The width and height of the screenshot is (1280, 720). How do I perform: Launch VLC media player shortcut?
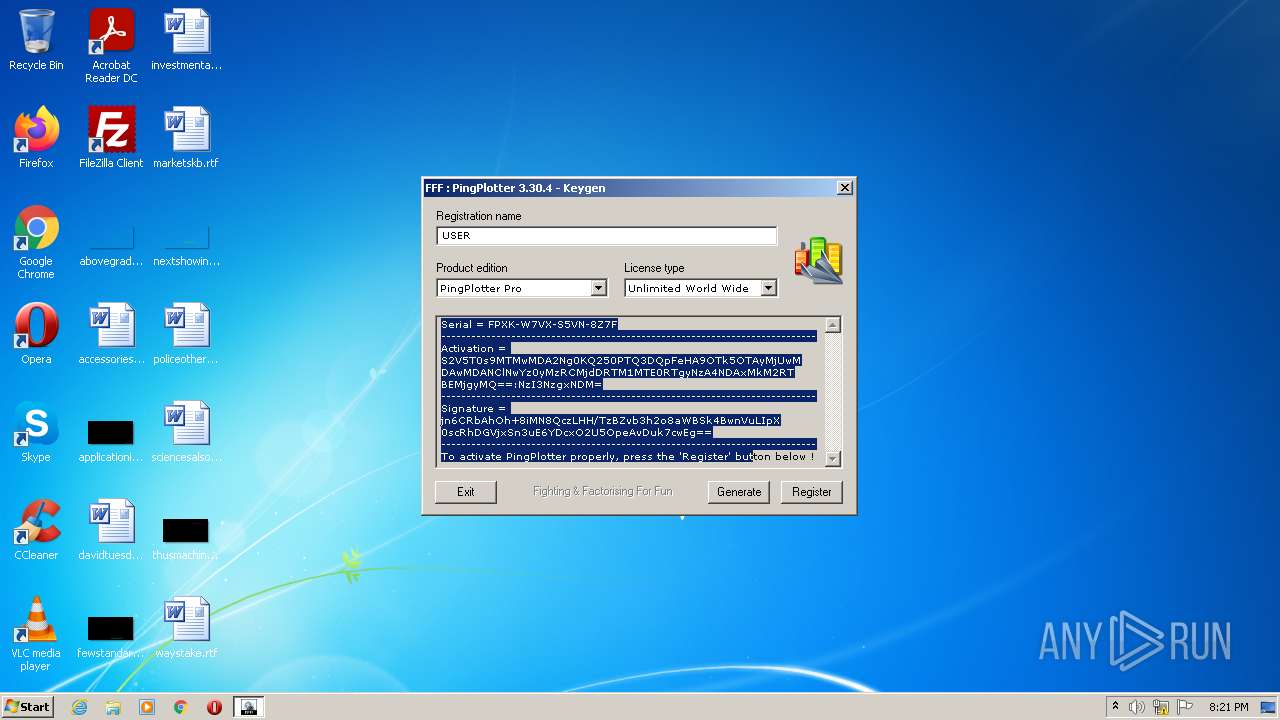pyautogui.click(x=36, y=635)
